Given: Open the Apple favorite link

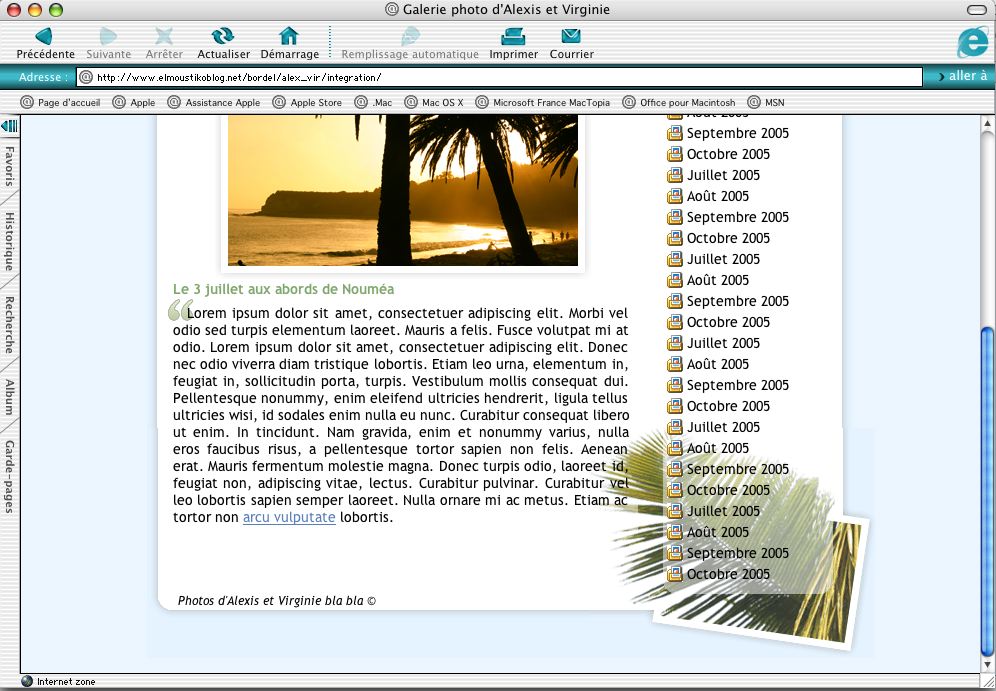Looking at the screenshot, I should pyautogui.click(x=133, y=102).
